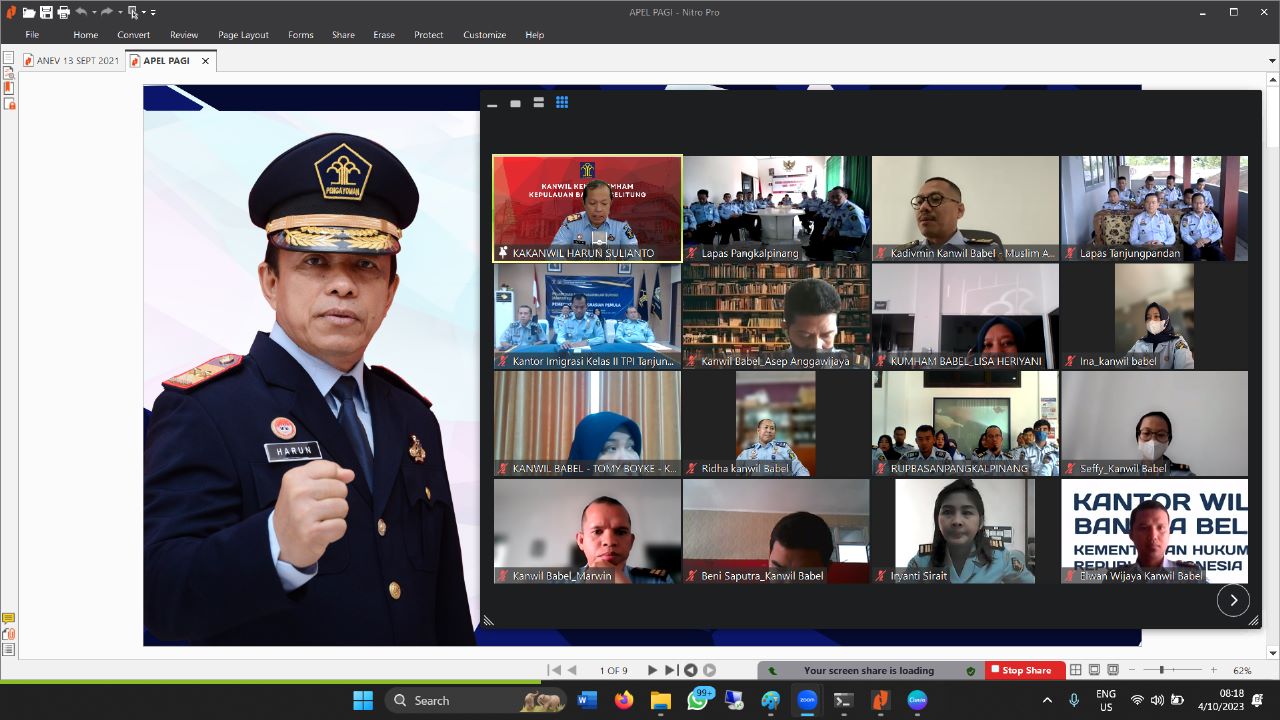Switch Zoom to speaker strip view

[538, 102]
